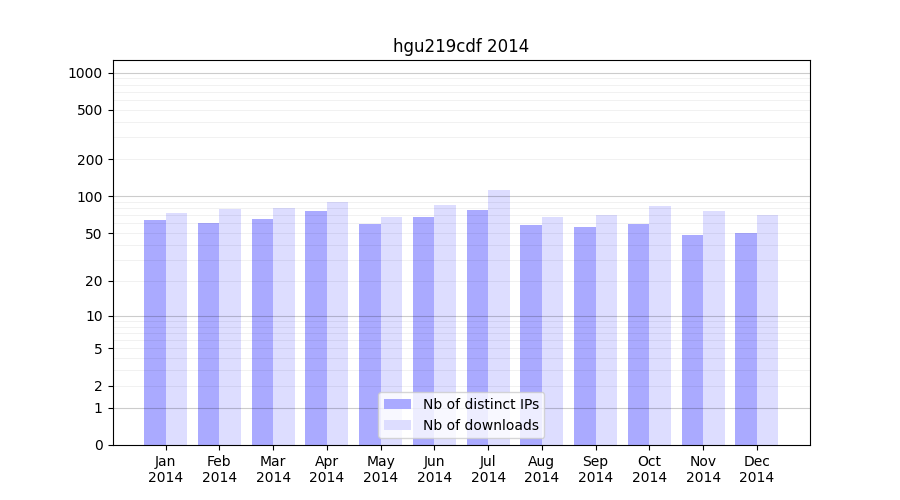Click the 100 tick label on the y-axis
900x500 pixels.
(x=90, y=197)
